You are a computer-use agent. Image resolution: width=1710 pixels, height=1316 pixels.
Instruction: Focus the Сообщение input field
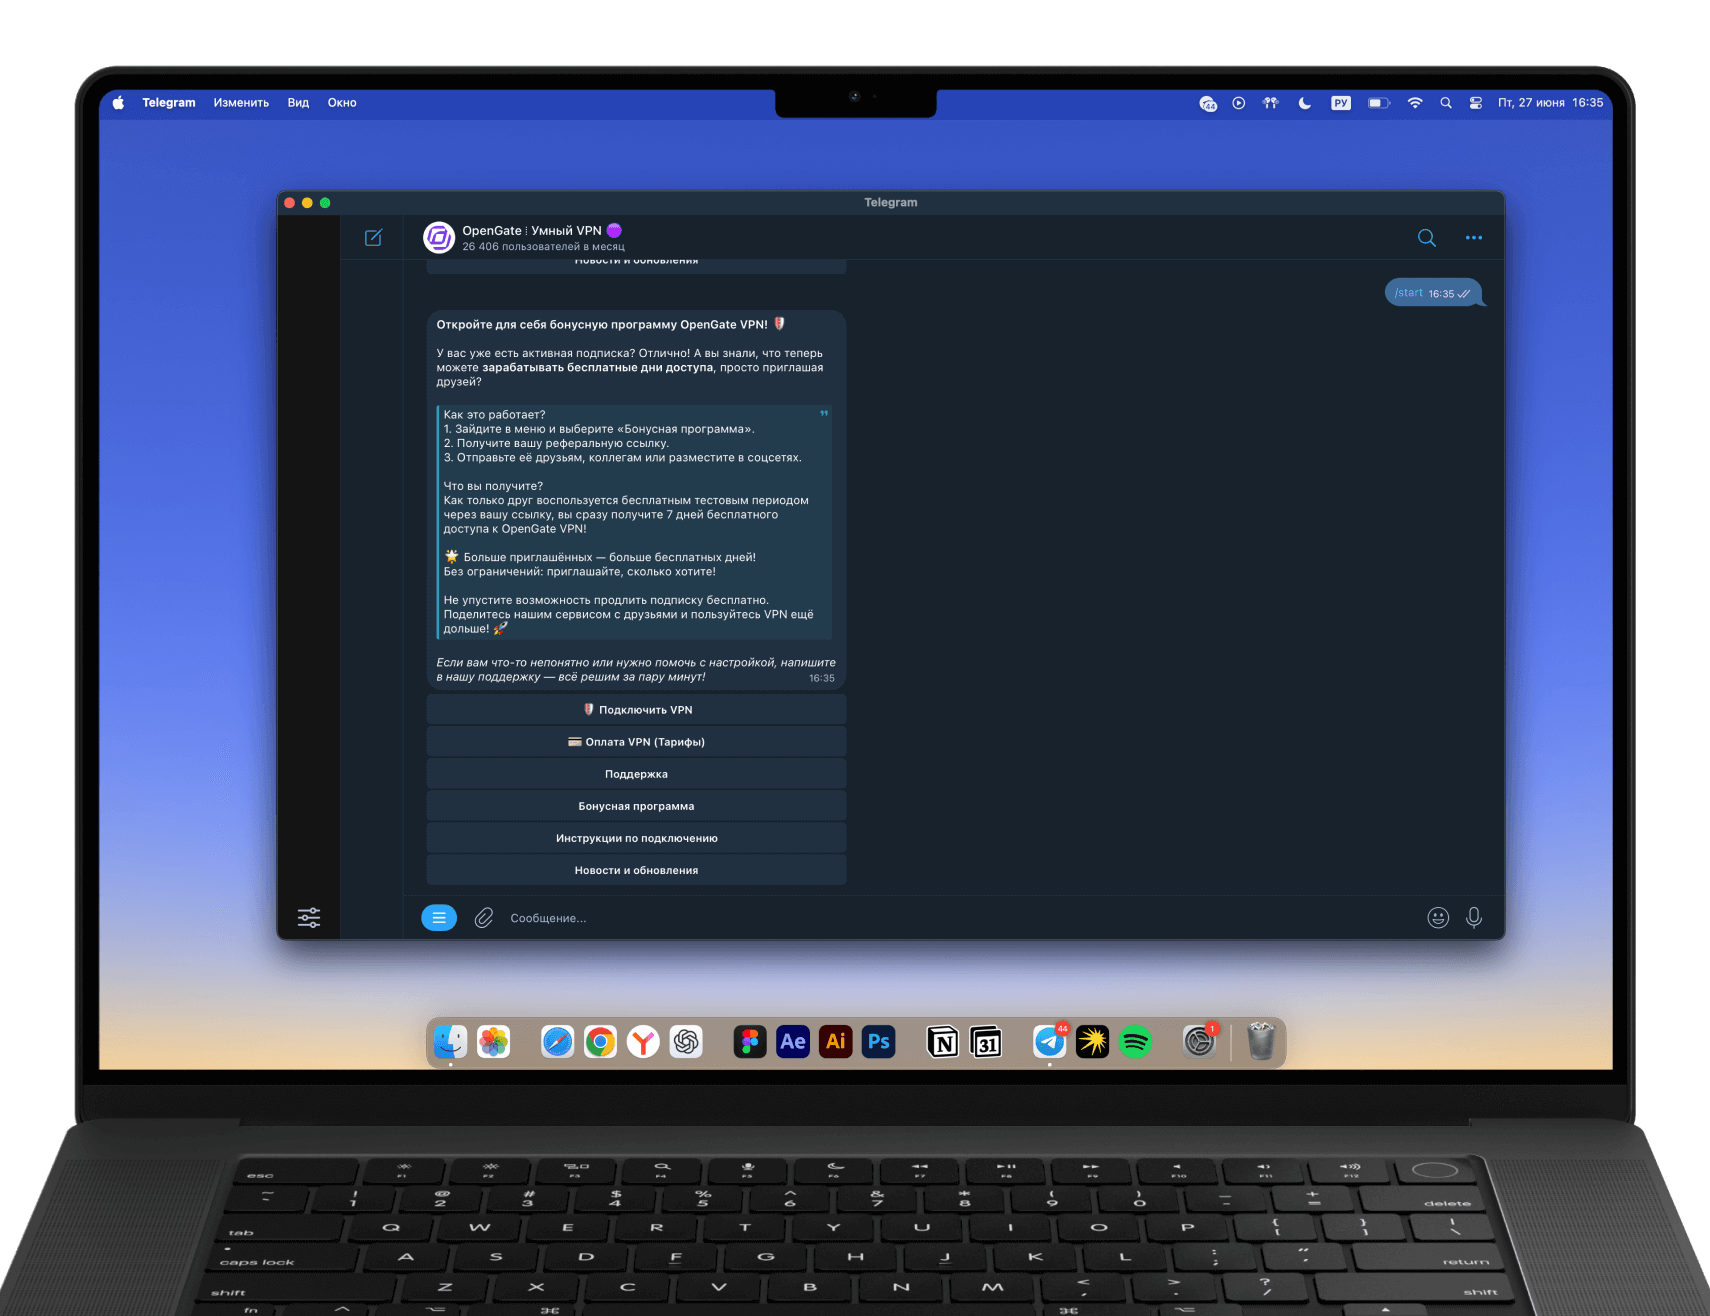pos(960,918)
